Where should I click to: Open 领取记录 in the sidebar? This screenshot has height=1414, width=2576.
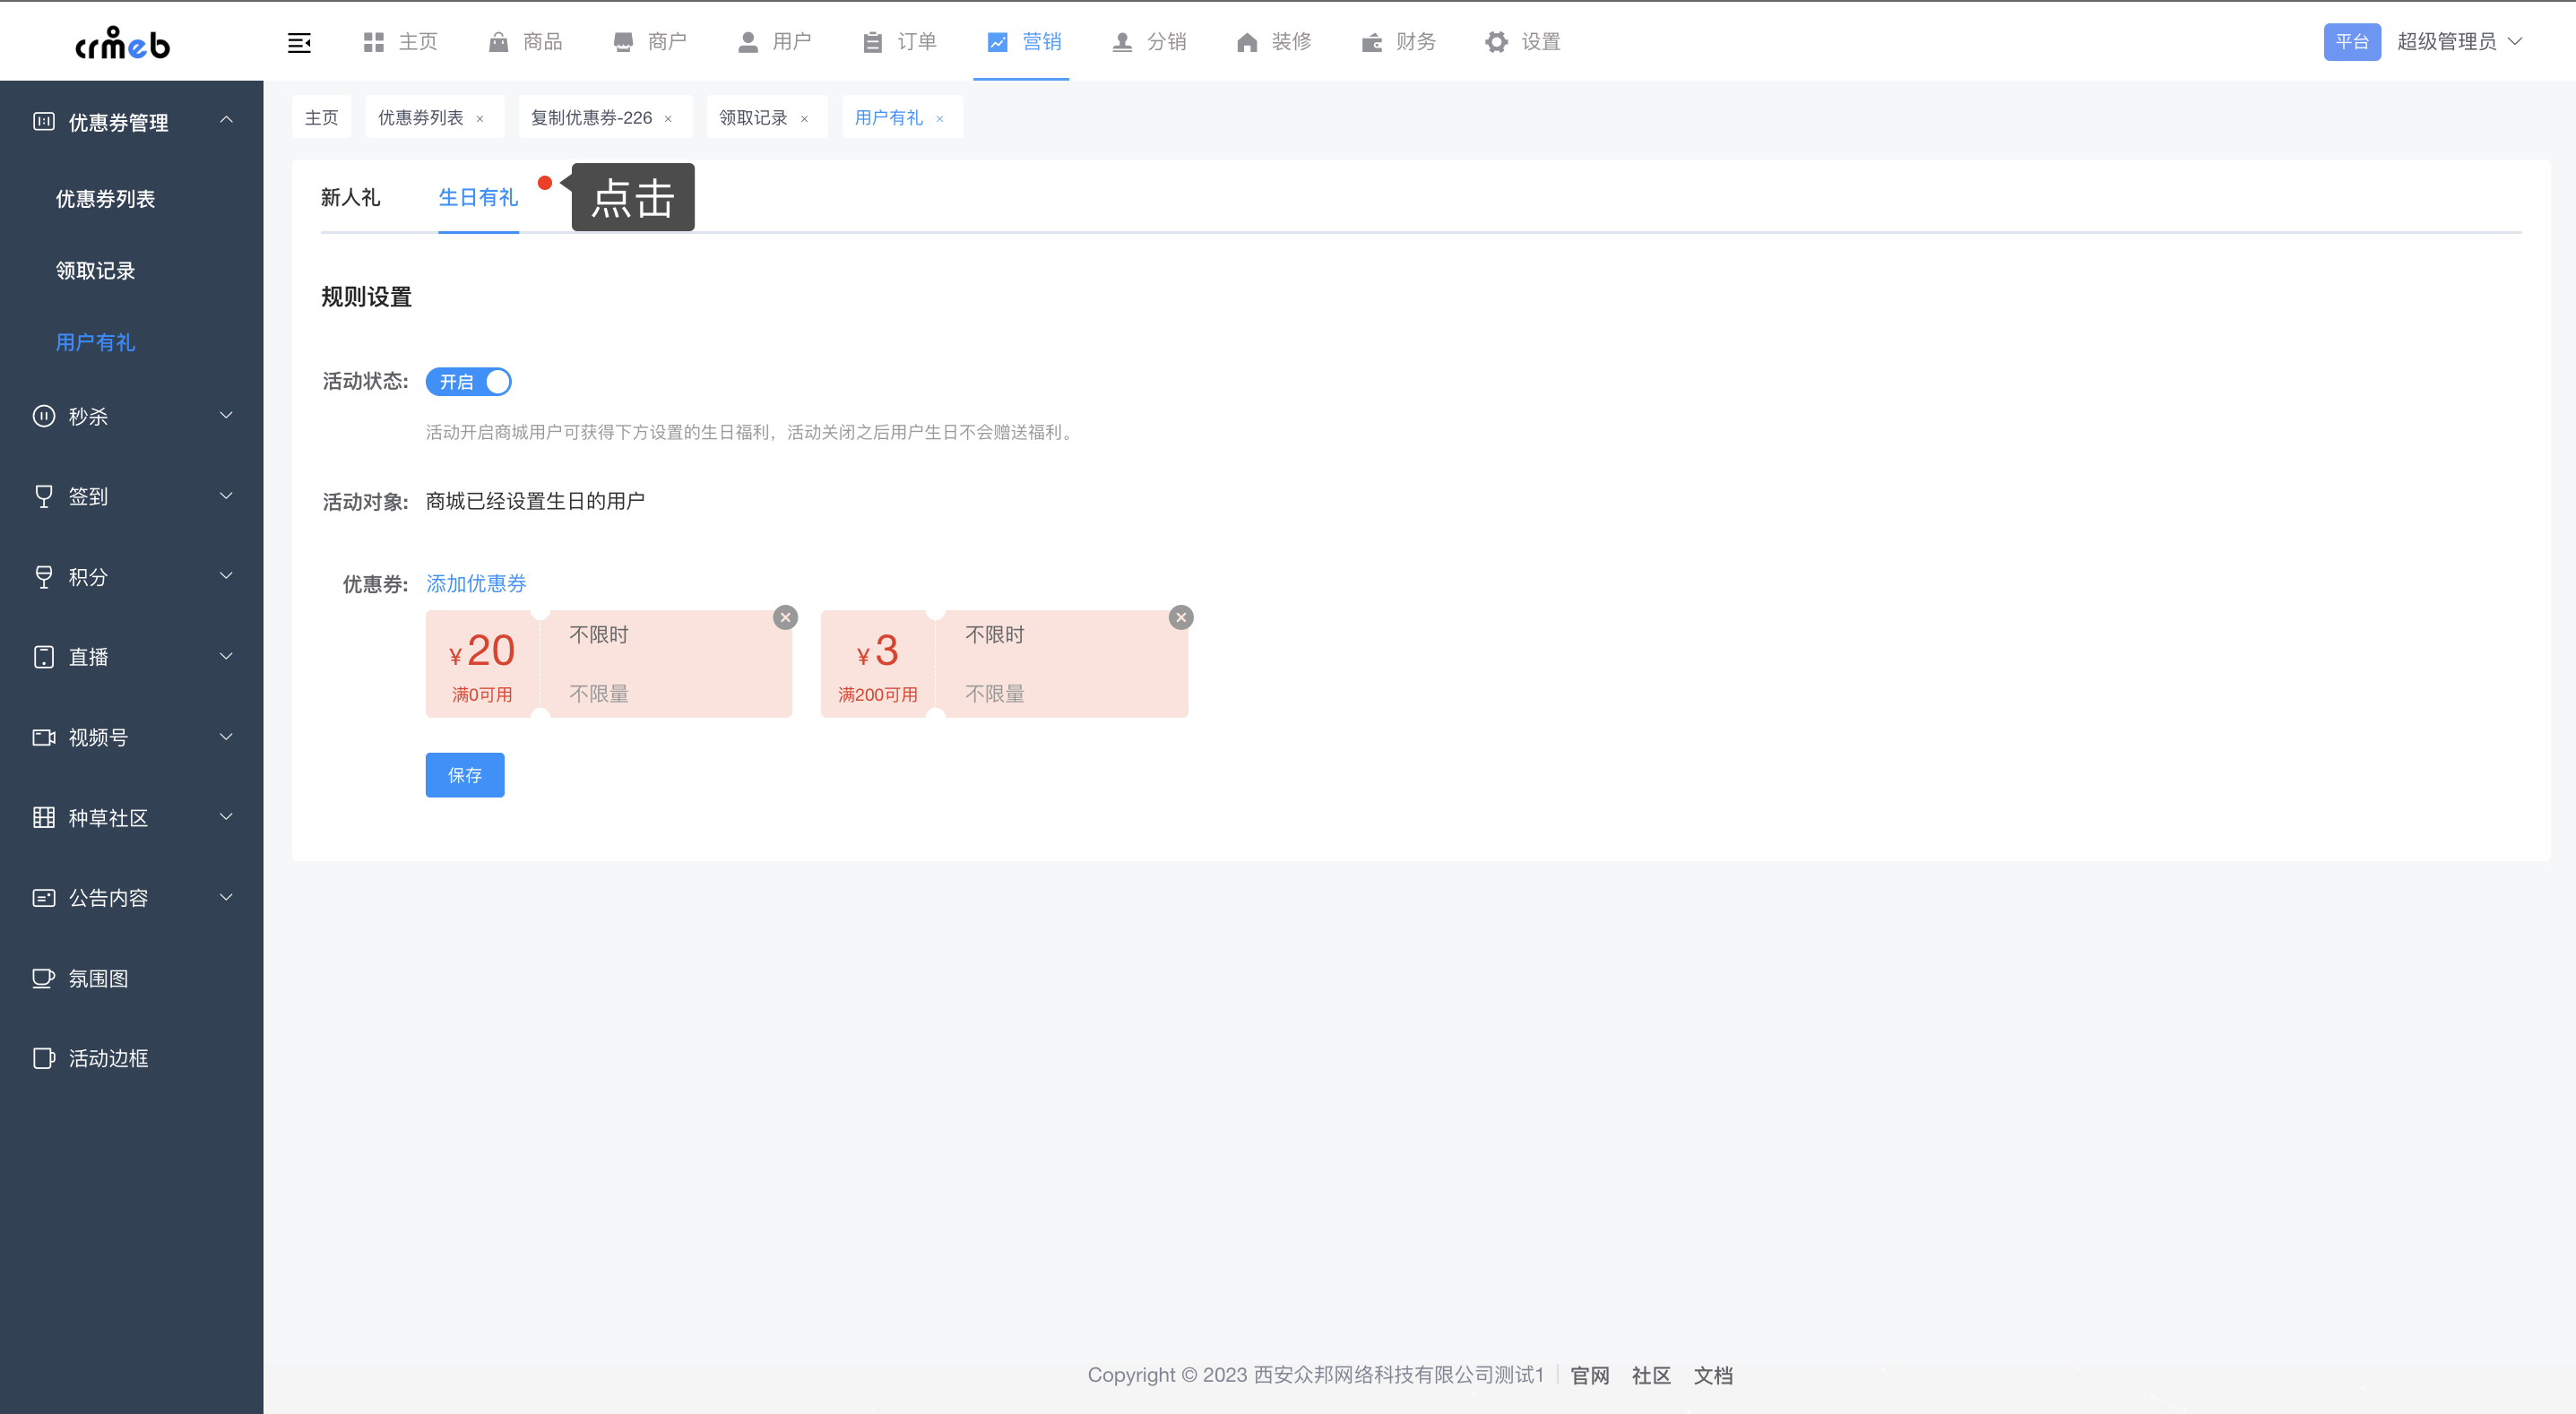tap(95, 271)
